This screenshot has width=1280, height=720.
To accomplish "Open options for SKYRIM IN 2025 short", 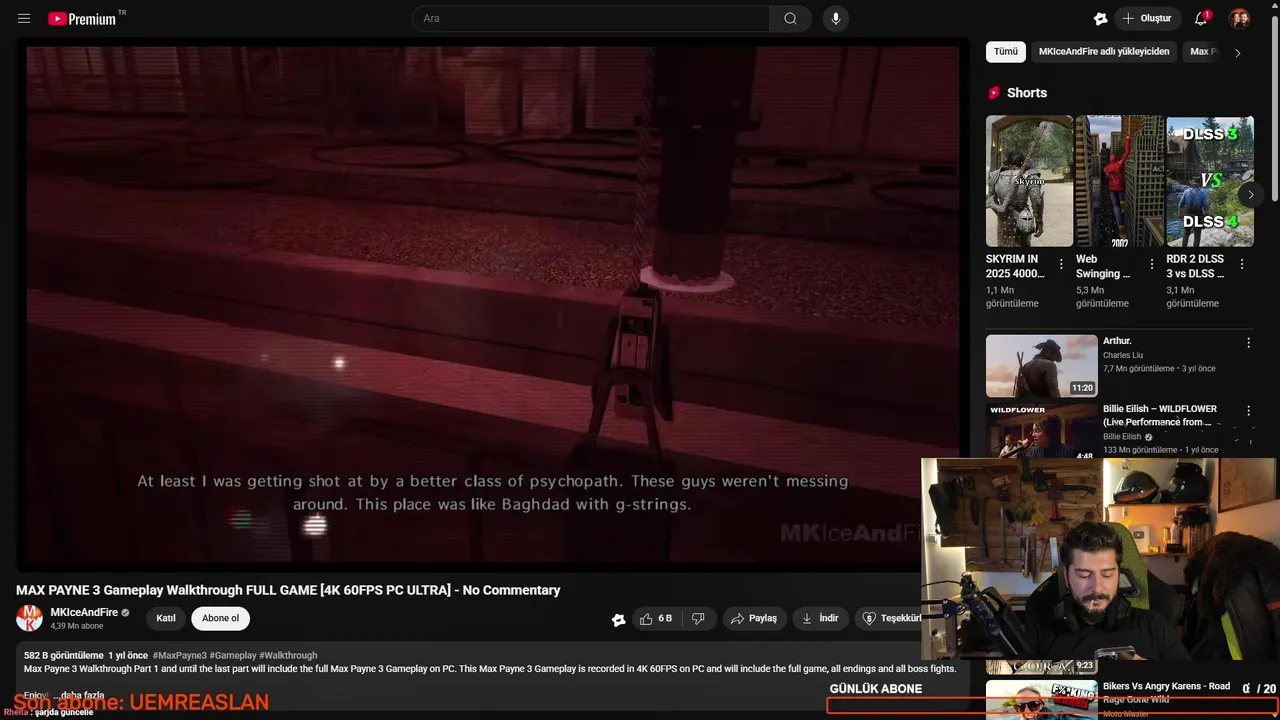I will (x=1061, y=265).
